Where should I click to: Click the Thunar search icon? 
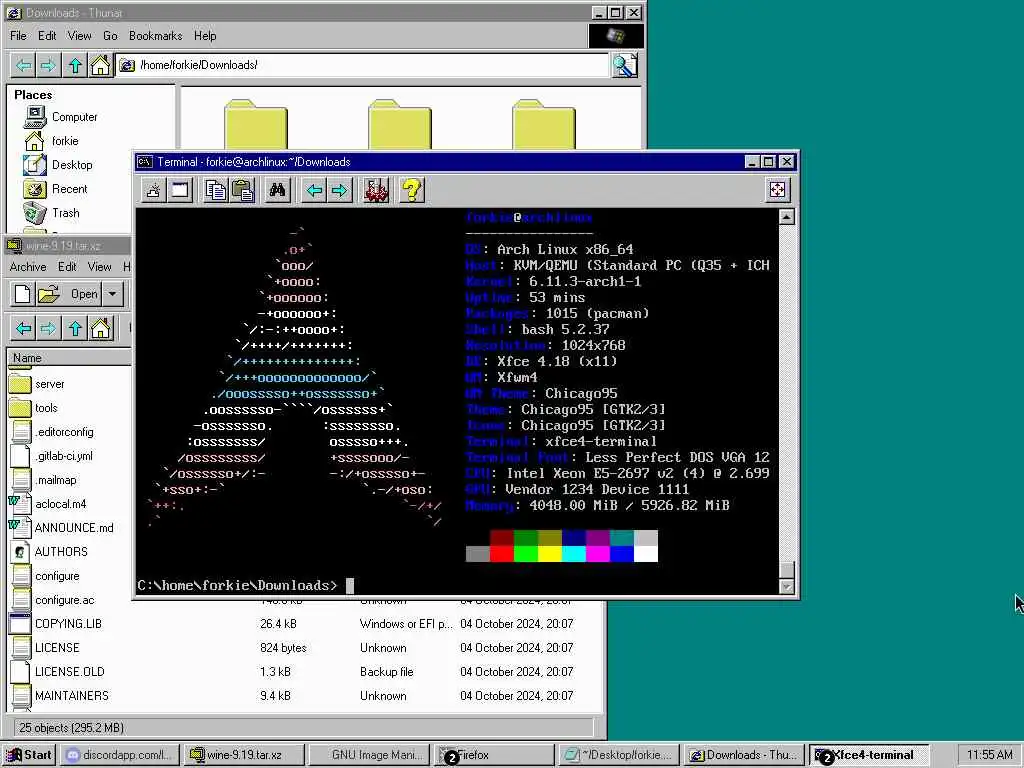coord(624,65)
